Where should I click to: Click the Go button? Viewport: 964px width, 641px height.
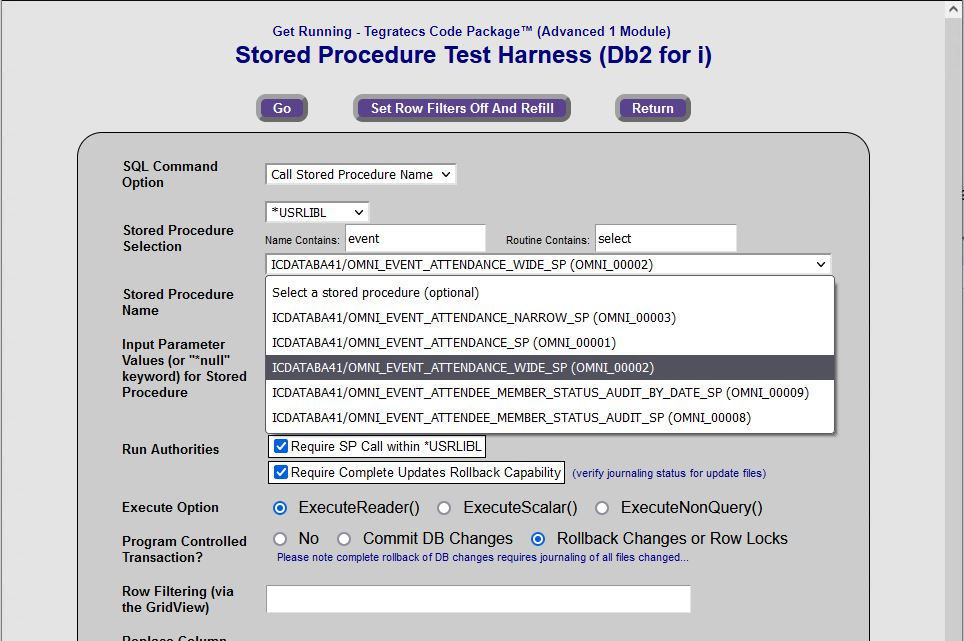coord(282,108)
